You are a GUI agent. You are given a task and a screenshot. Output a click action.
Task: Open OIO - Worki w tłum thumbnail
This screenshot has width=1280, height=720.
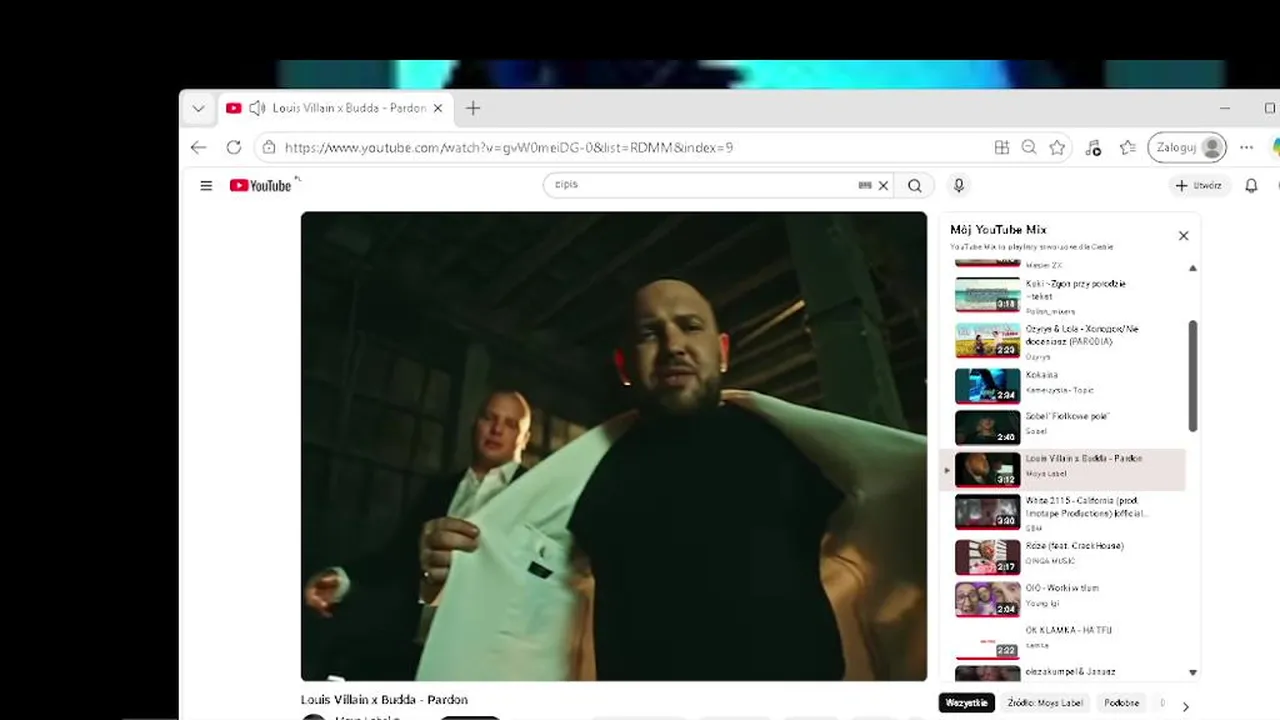(987, 599)
